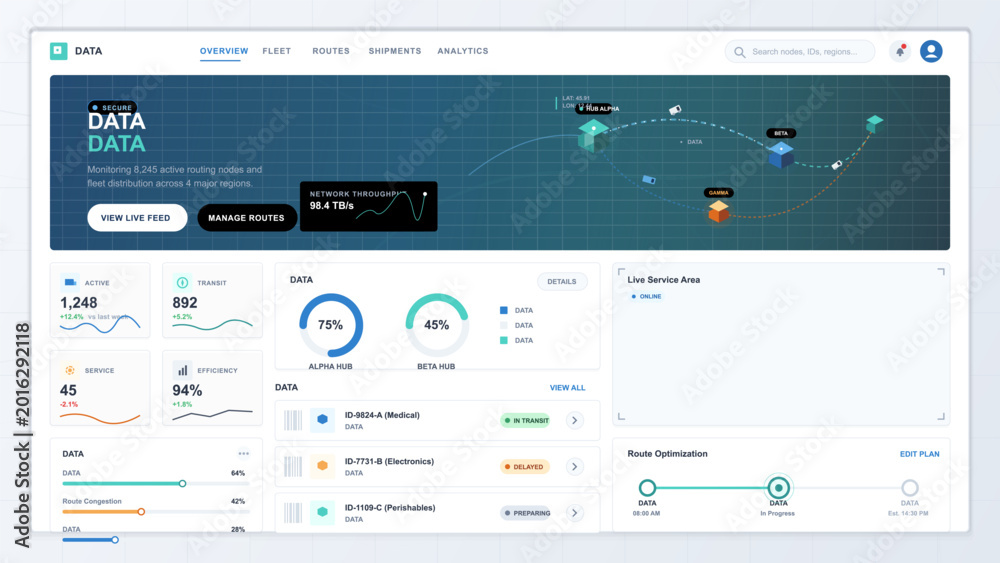Image resolution: width=1000 pixels, height=563 pixels.
Task: Select the Est. 14:30 PM timeline node
Action: click(909, 488)
